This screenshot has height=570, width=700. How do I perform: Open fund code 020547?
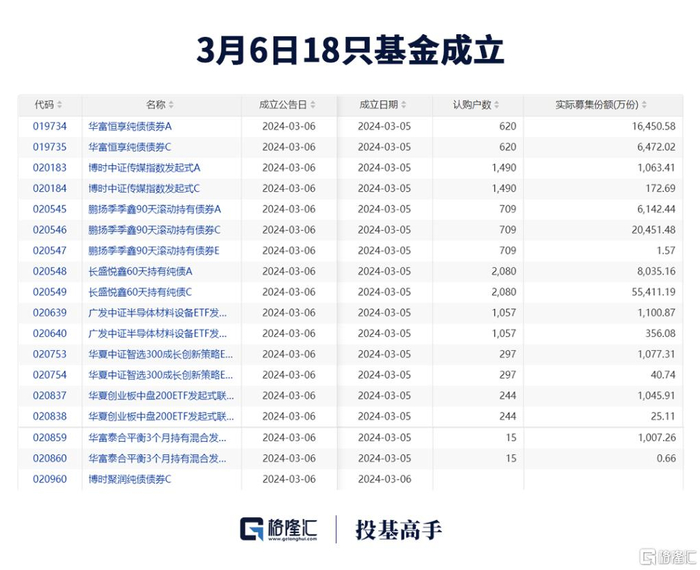[50, 250]
